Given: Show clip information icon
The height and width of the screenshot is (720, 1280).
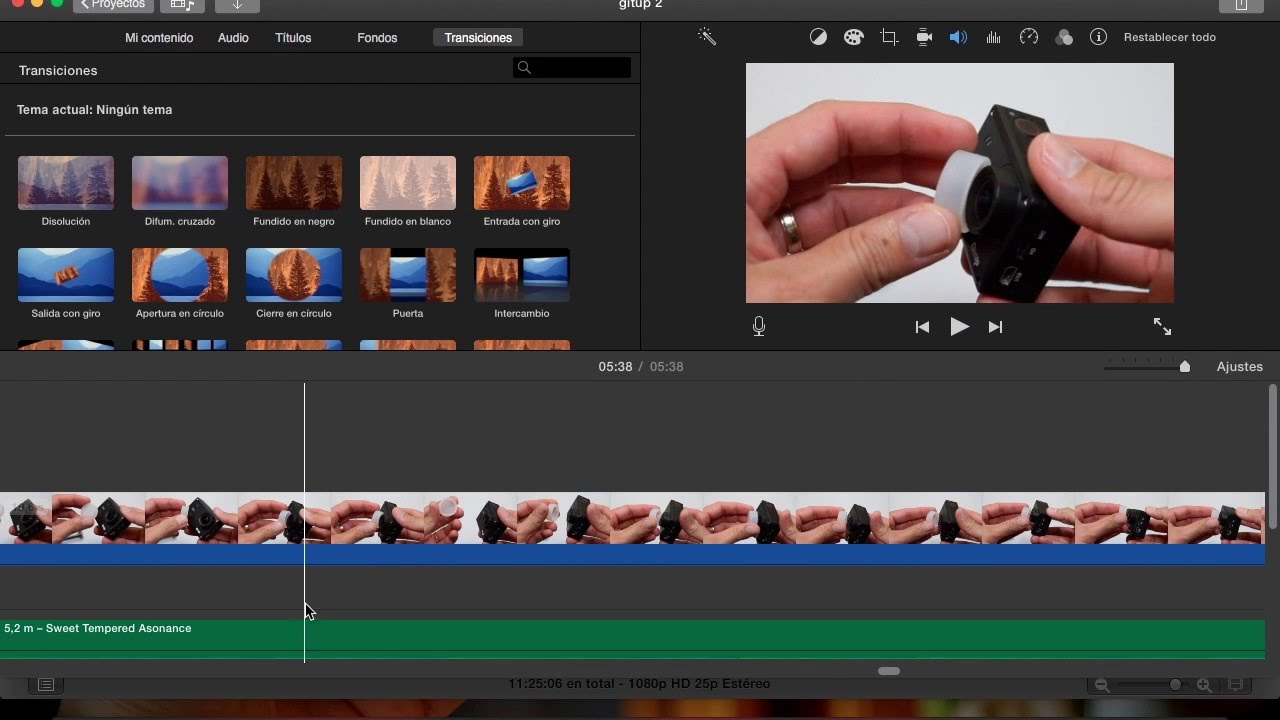Looking at the screenshot, I should click(1098, 37).
